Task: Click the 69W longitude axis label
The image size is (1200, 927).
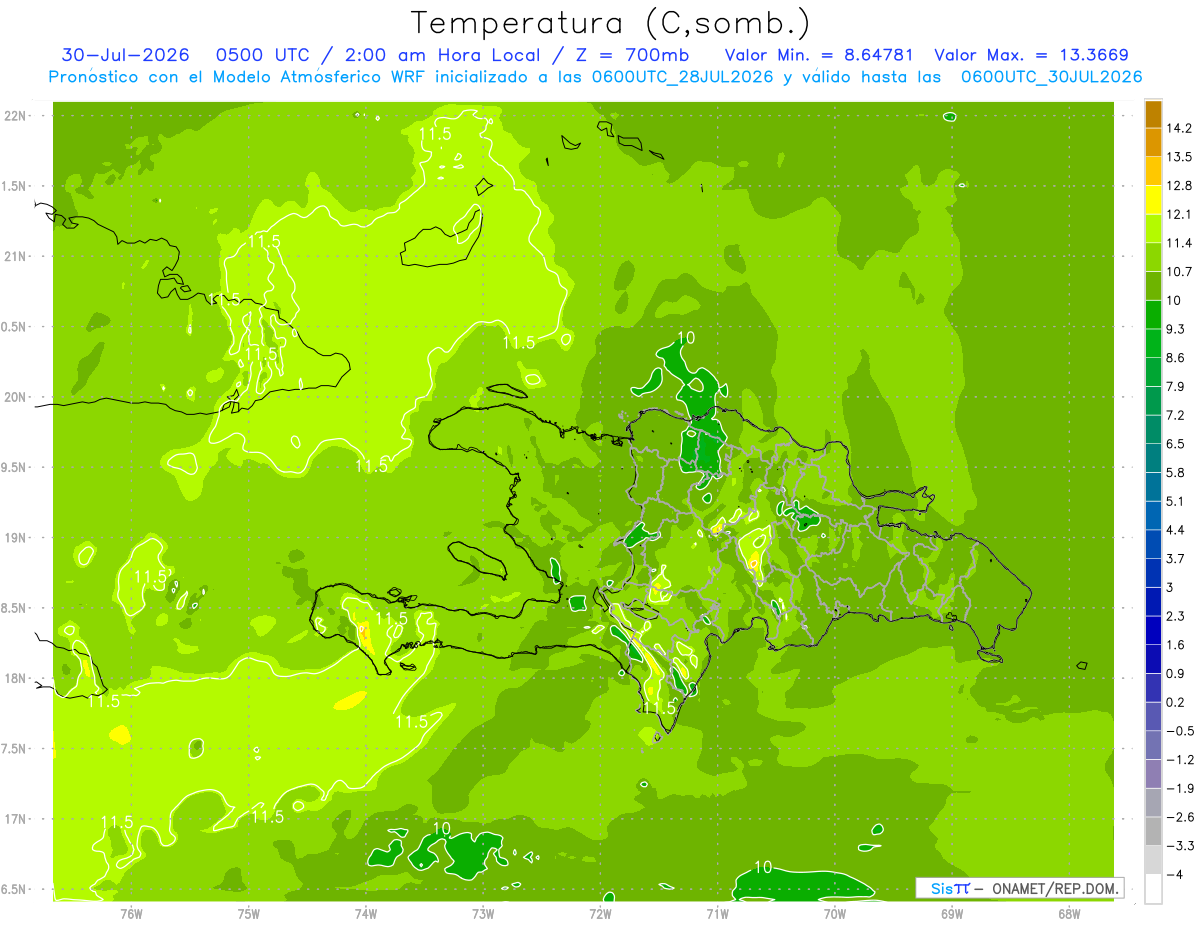Action: [x=952, y=914]
